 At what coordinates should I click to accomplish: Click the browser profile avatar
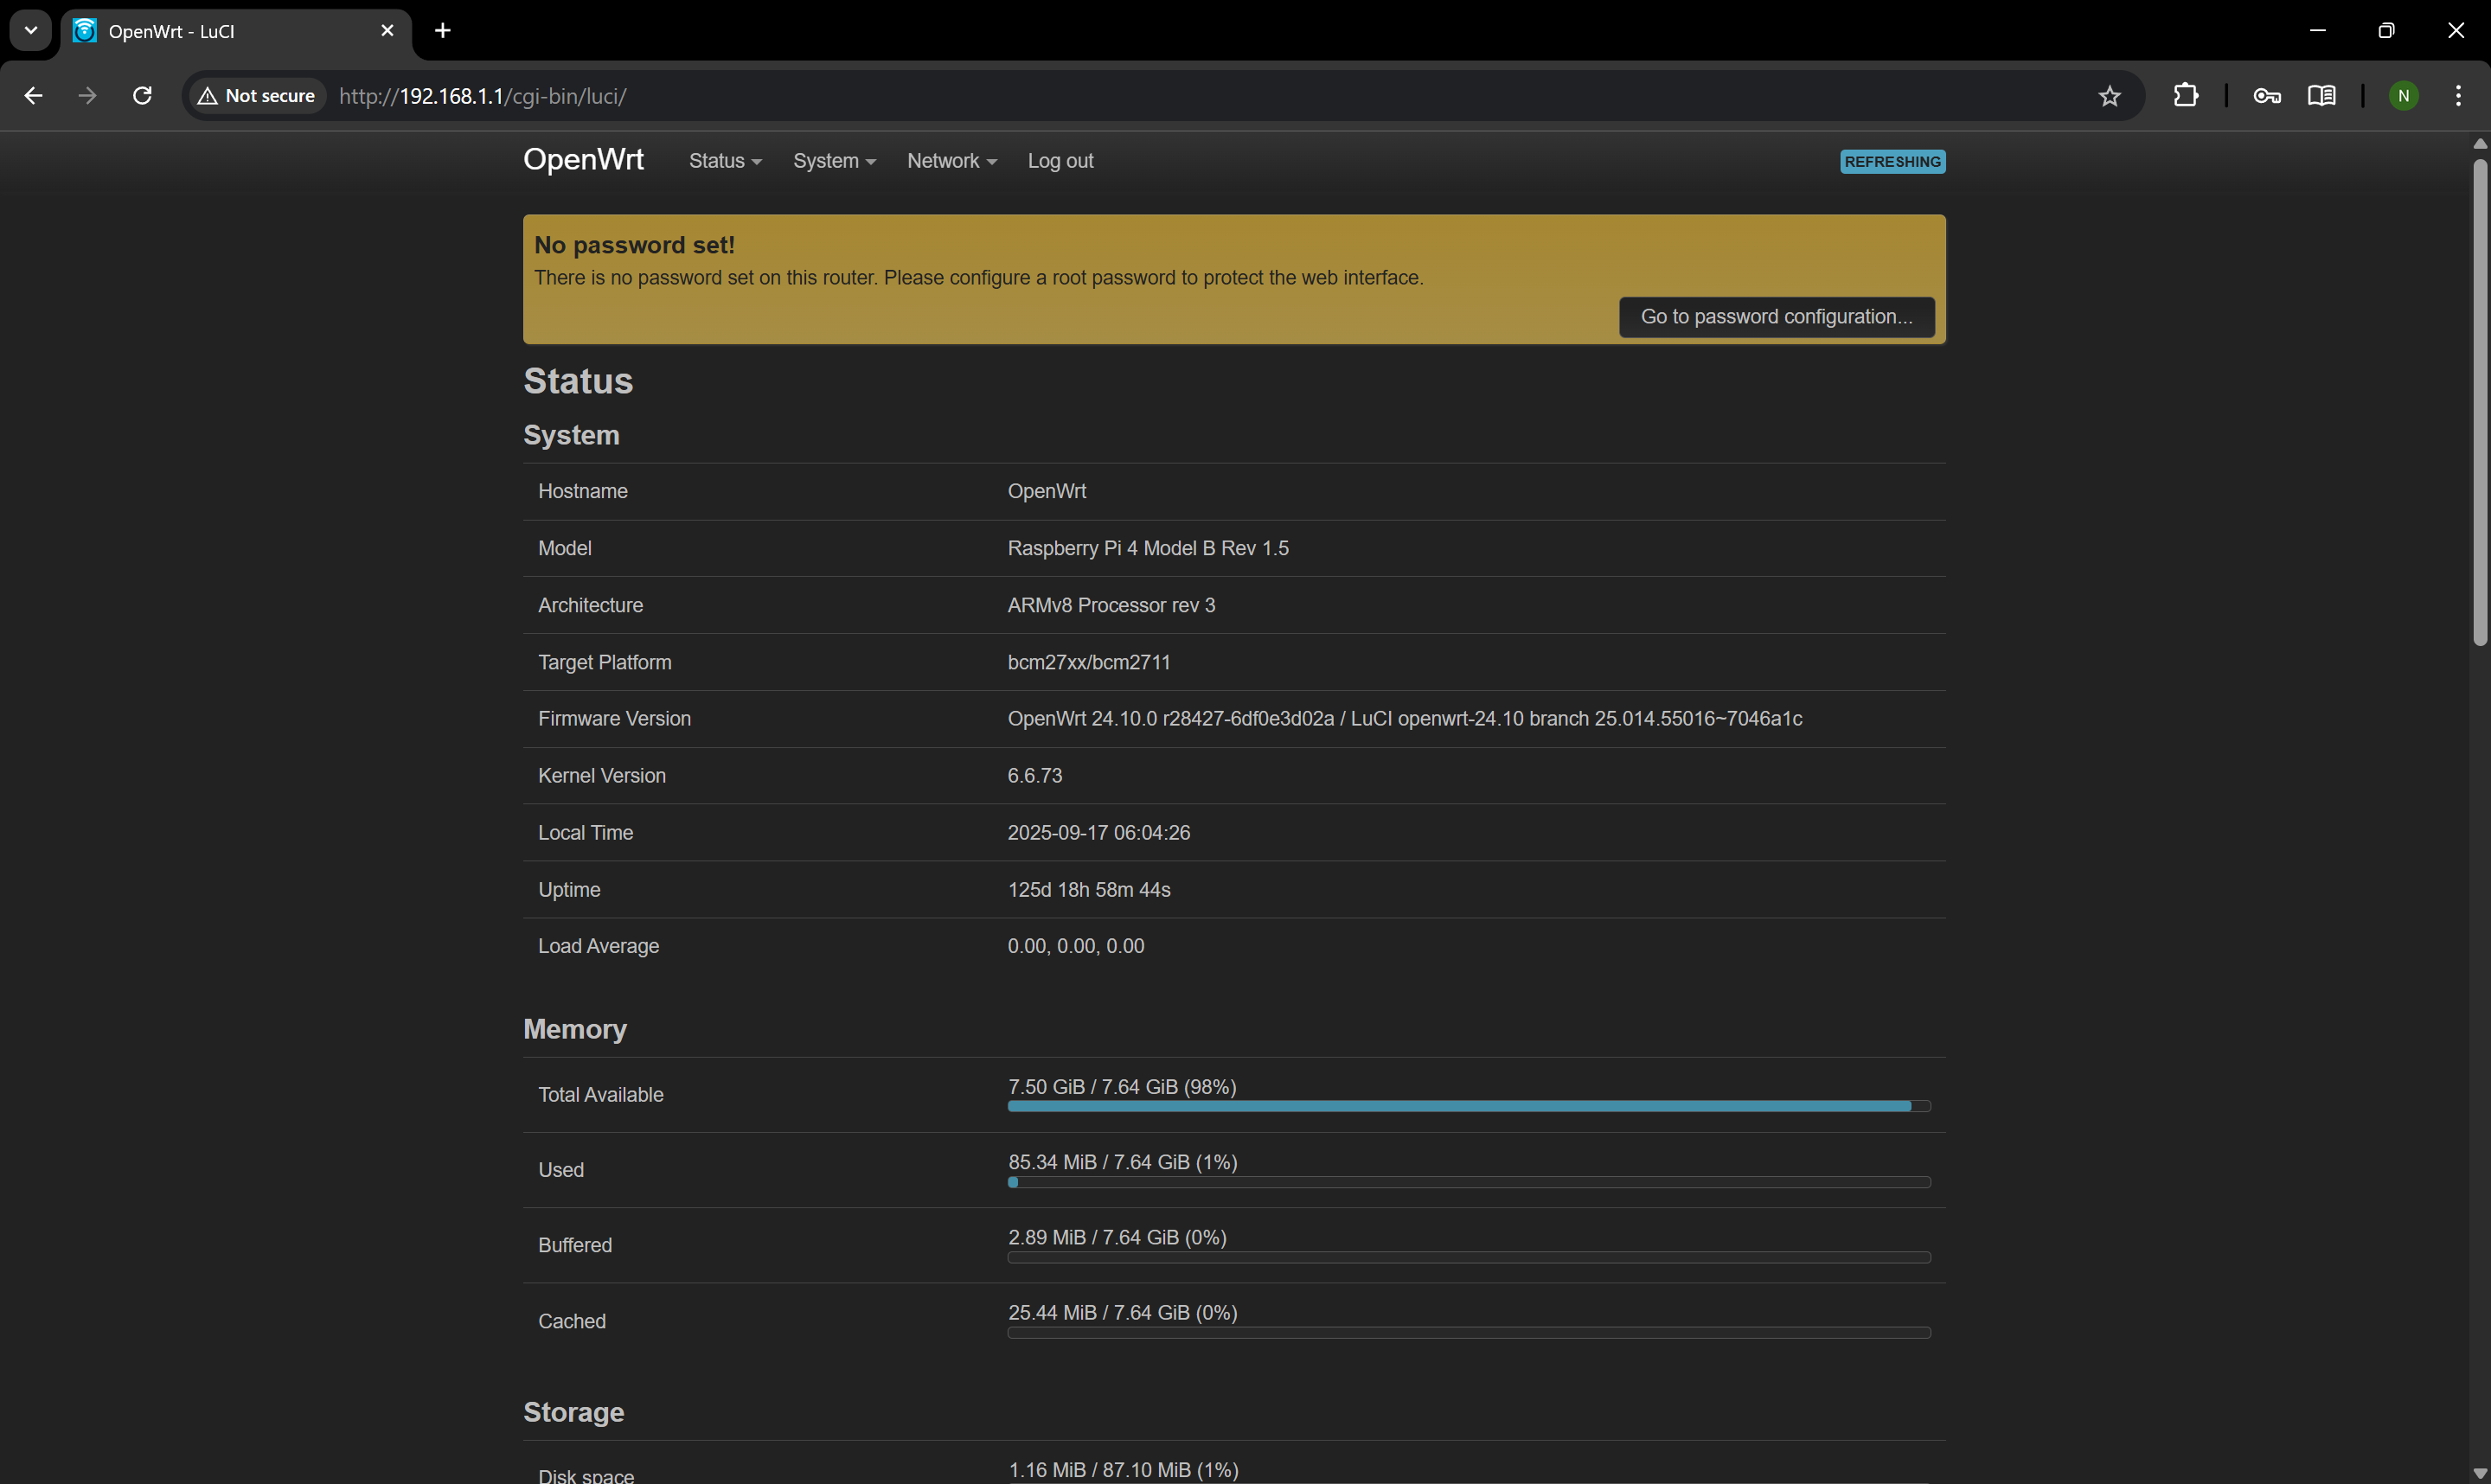pyautogui.click(x=2404, y=96)
